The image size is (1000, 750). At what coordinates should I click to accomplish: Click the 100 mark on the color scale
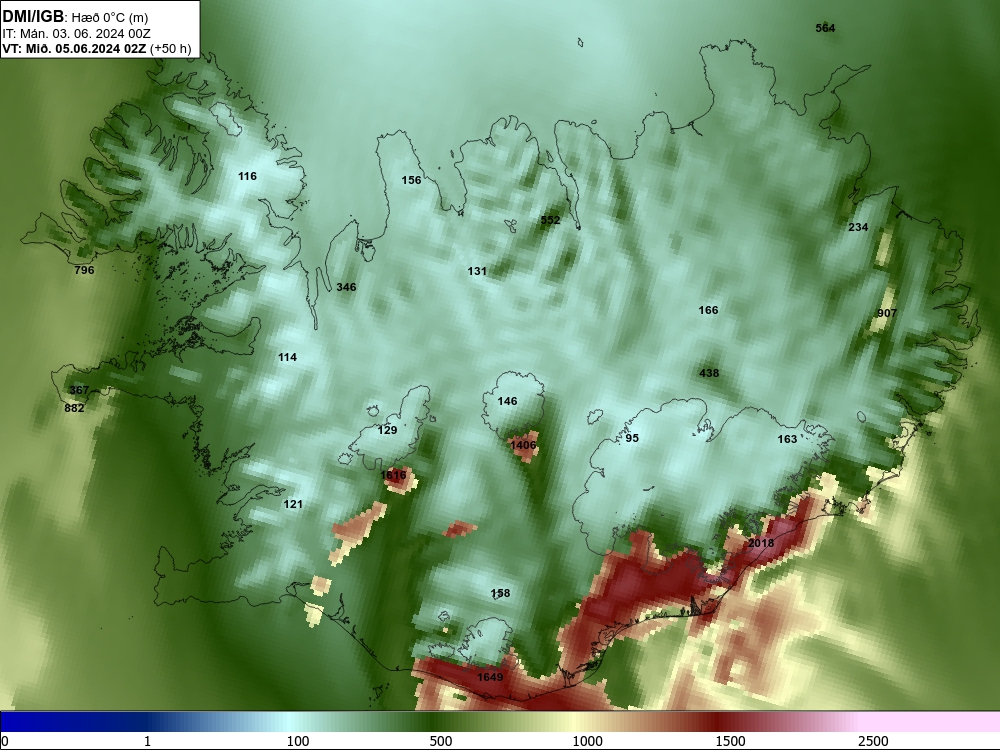click(298, 741)
